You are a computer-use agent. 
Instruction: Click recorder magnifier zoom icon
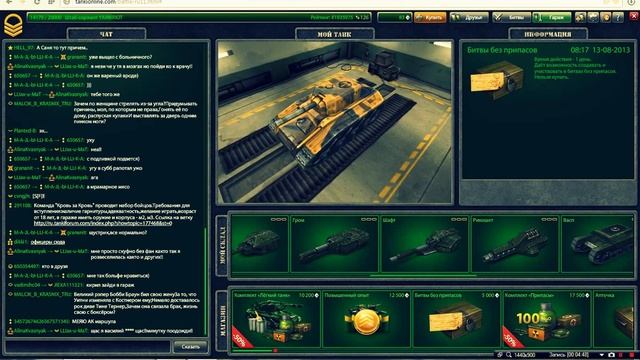(509, 355)
